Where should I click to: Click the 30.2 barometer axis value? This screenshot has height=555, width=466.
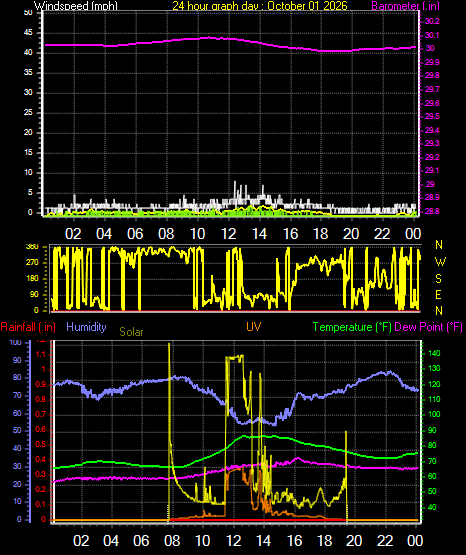pos(432,21)
